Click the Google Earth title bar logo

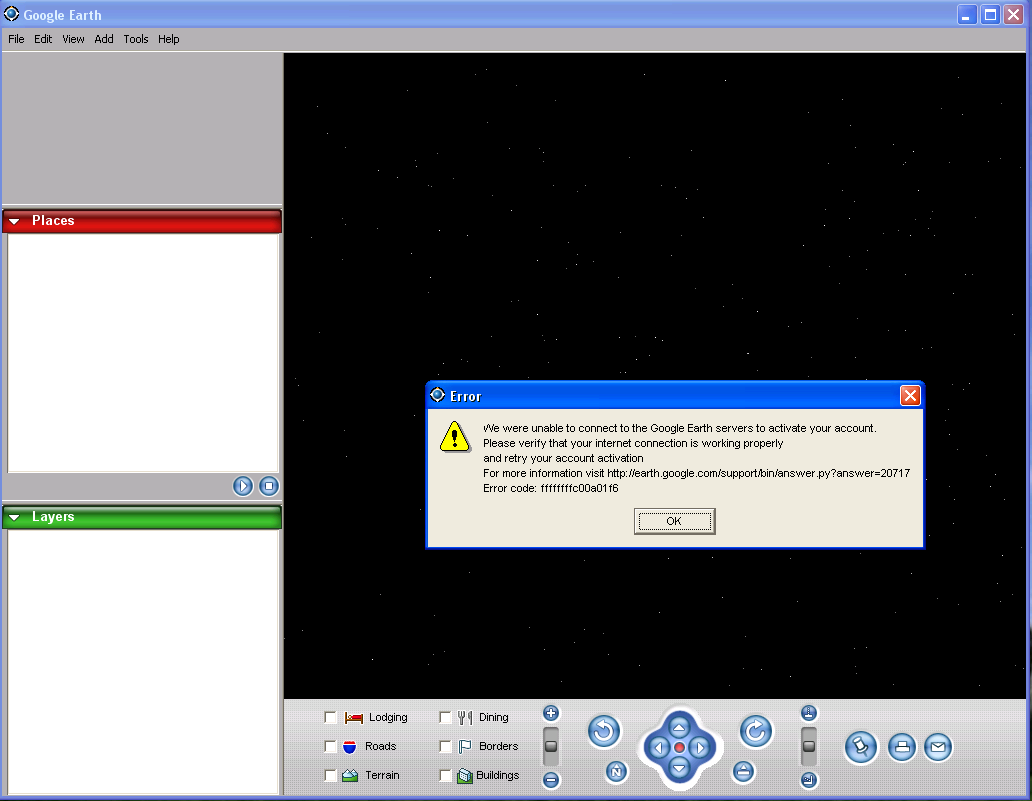tap(11, 14)
